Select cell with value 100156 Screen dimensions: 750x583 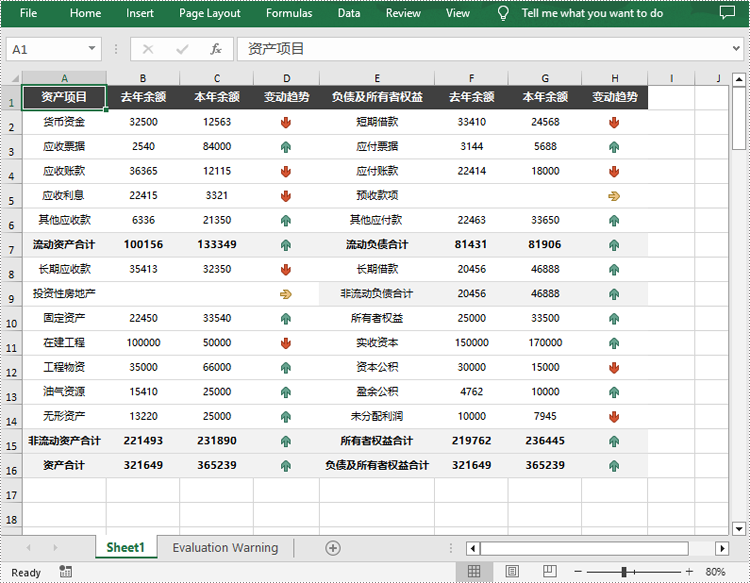click(143, 244)
